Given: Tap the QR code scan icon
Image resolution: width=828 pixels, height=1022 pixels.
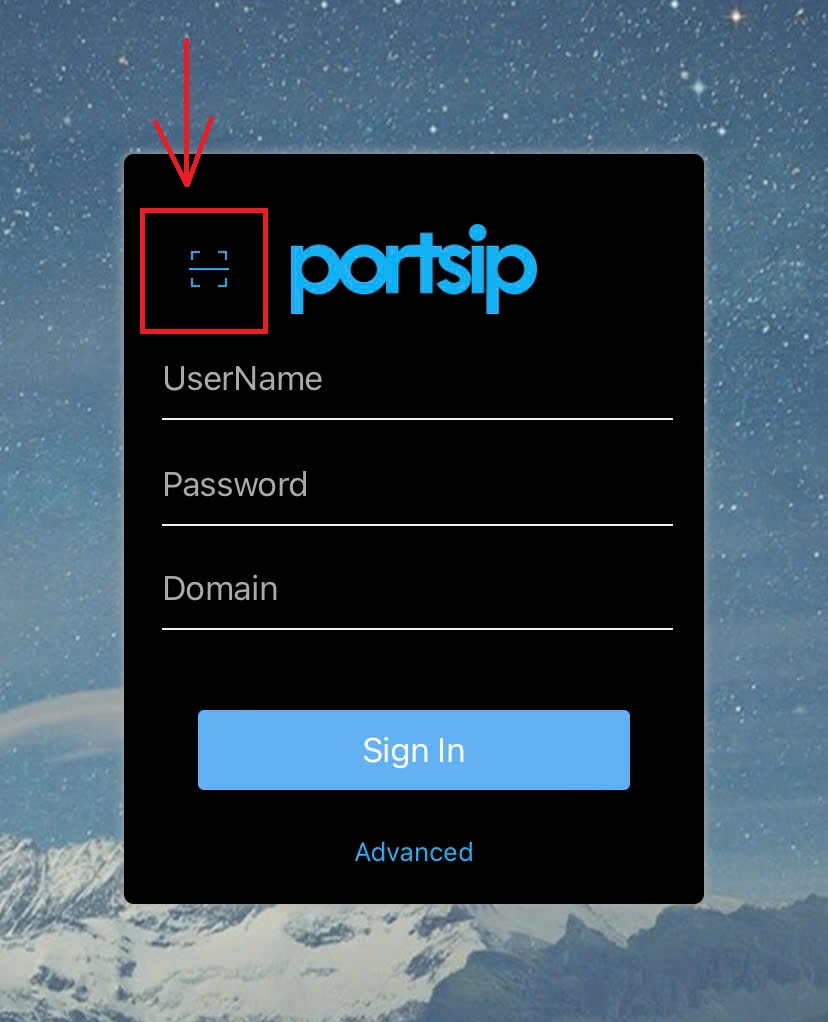Looking at the screenshot, I should [x=209, y=269].
